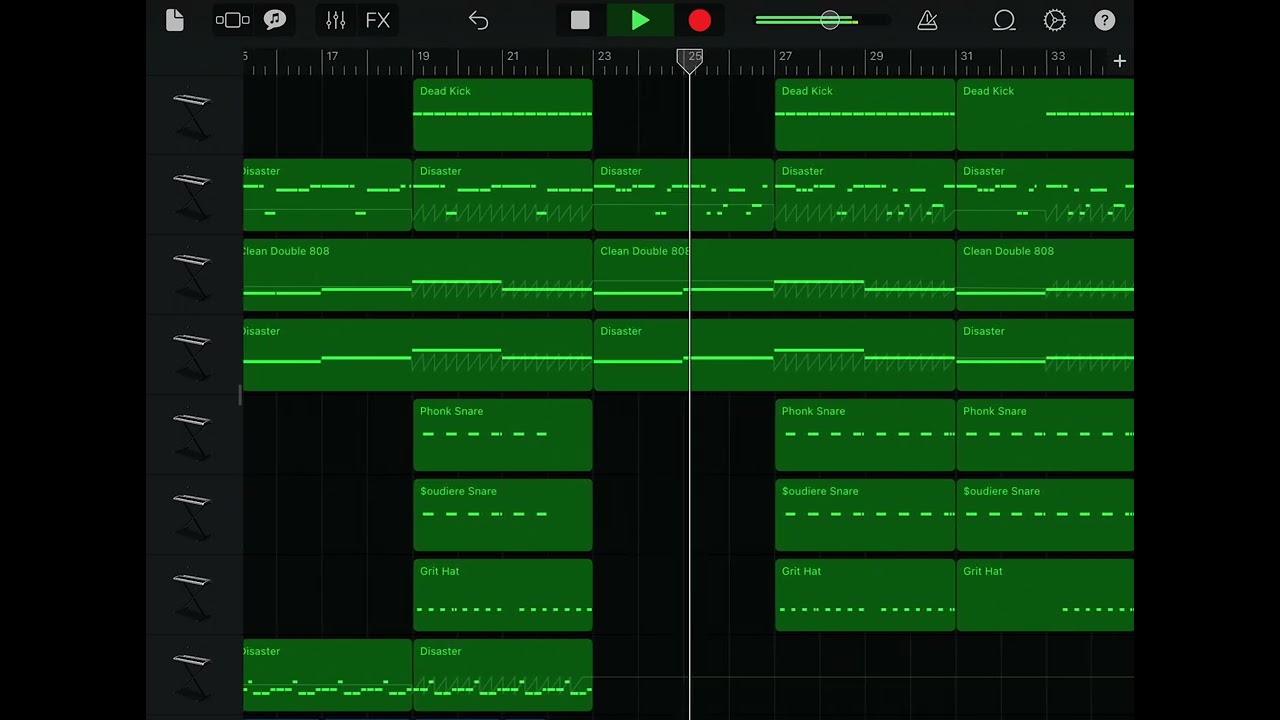Adjust the master volume slider knob
The width and height of the screenshot is (1280, 720).
(x=830, y=20)
